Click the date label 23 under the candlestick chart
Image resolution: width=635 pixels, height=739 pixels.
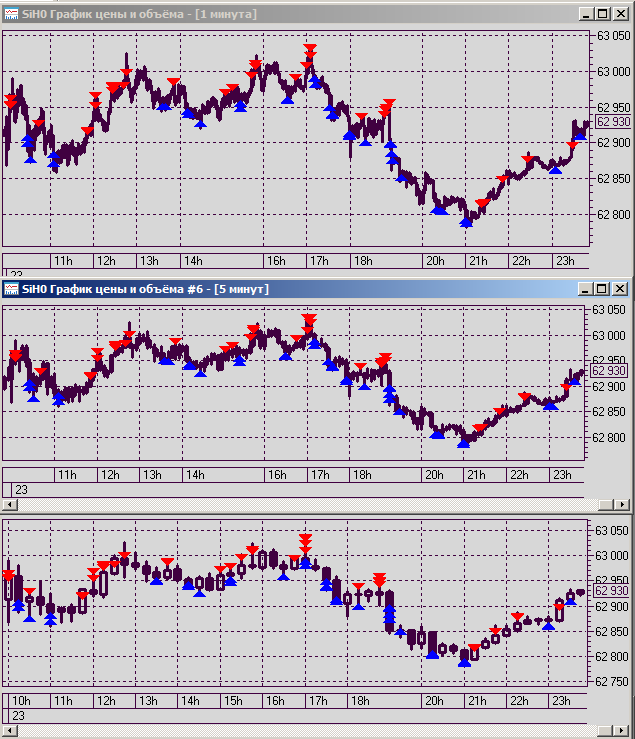[x=18, y=716]
